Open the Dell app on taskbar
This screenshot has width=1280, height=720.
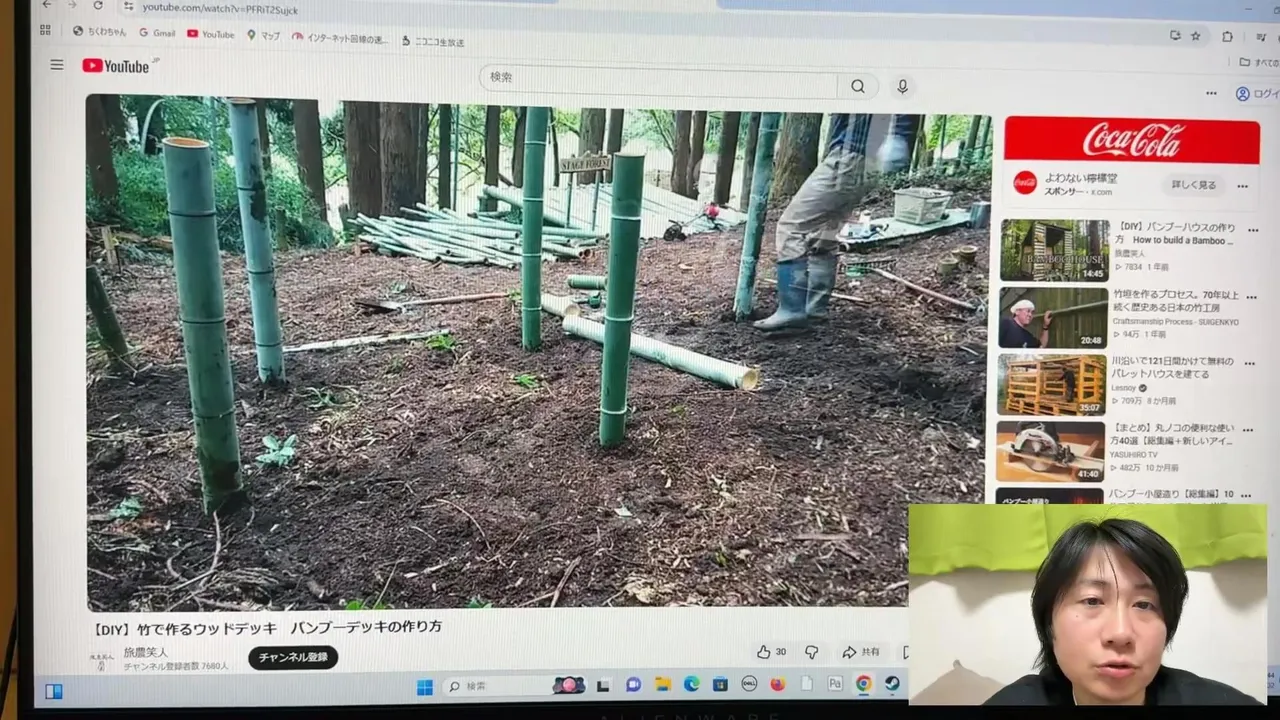[x=748, y=684]
